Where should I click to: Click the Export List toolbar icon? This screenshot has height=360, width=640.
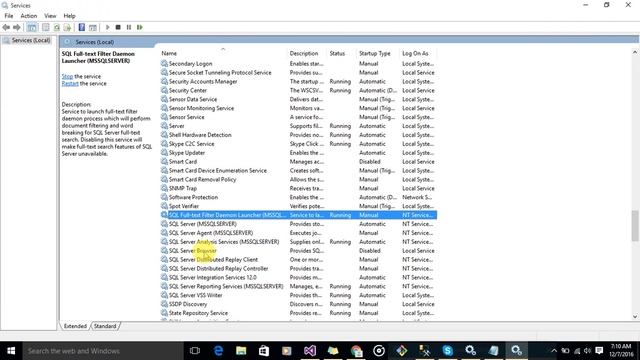click(67, 27)
